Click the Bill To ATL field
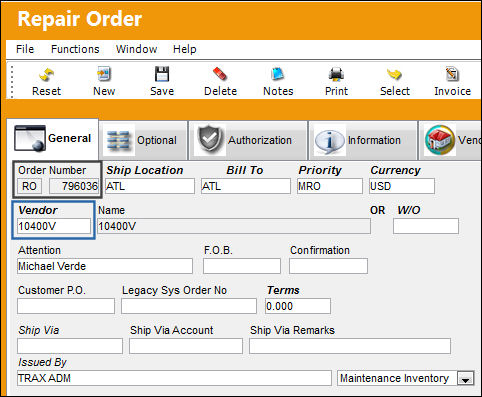This screenshot has width=482, height=397. 246,186
